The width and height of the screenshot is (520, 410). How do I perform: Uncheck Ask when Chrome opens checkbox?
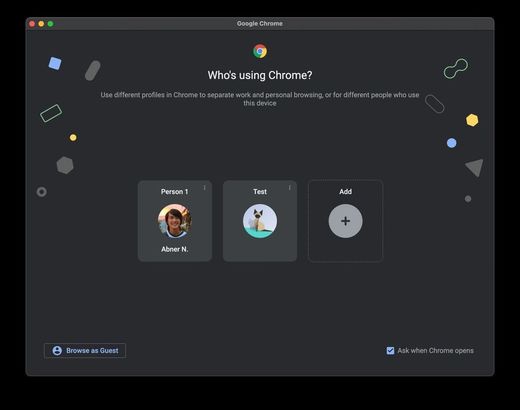point(390,351)
